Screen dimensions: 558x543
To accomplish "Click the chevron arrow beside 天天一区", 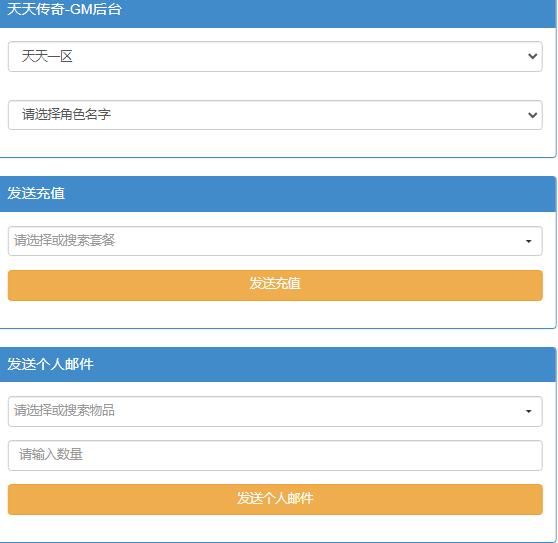I will tap(532, 56).
